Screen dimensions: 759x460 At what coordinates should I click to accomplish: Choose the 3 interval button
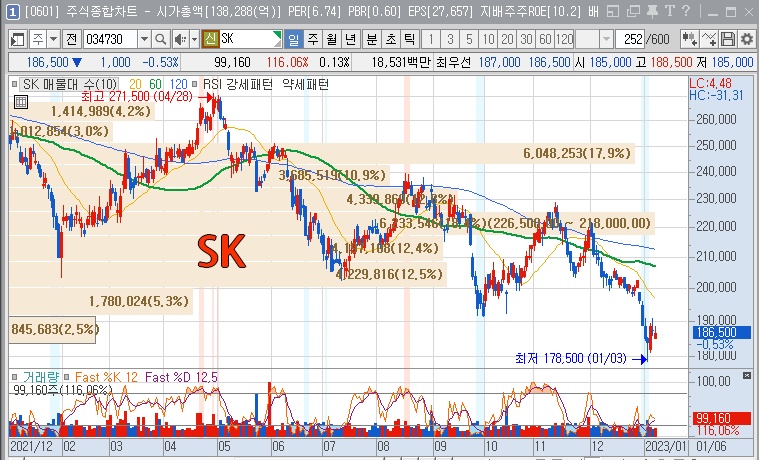point(450,39)
